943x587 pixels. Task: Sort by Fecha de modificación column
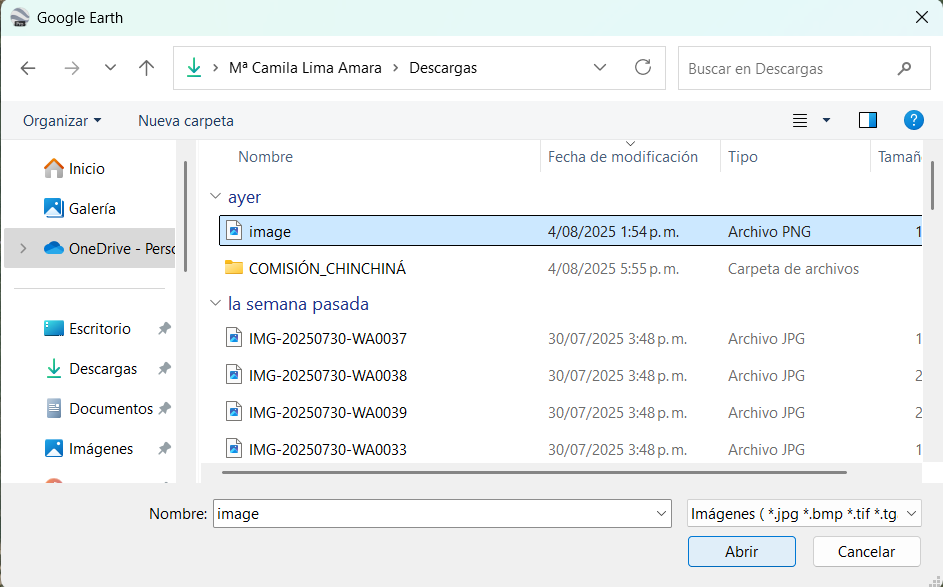click(x=622, y=157)
